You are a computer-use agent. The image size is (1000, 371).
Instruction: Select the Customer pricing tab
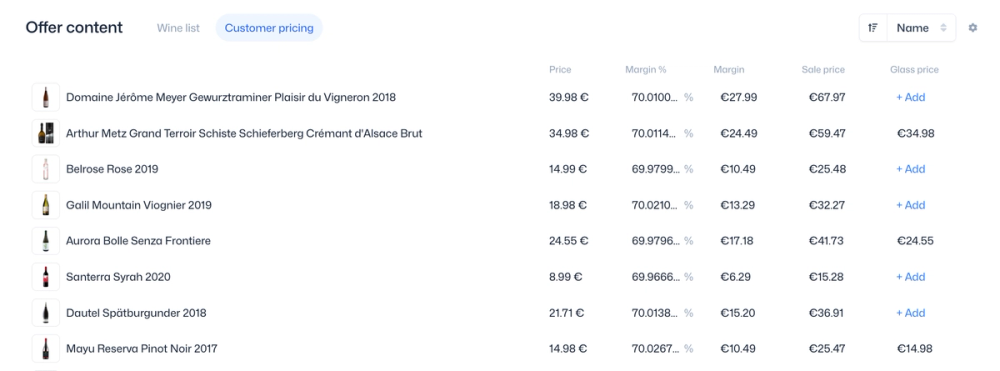[x=269, y=28]
